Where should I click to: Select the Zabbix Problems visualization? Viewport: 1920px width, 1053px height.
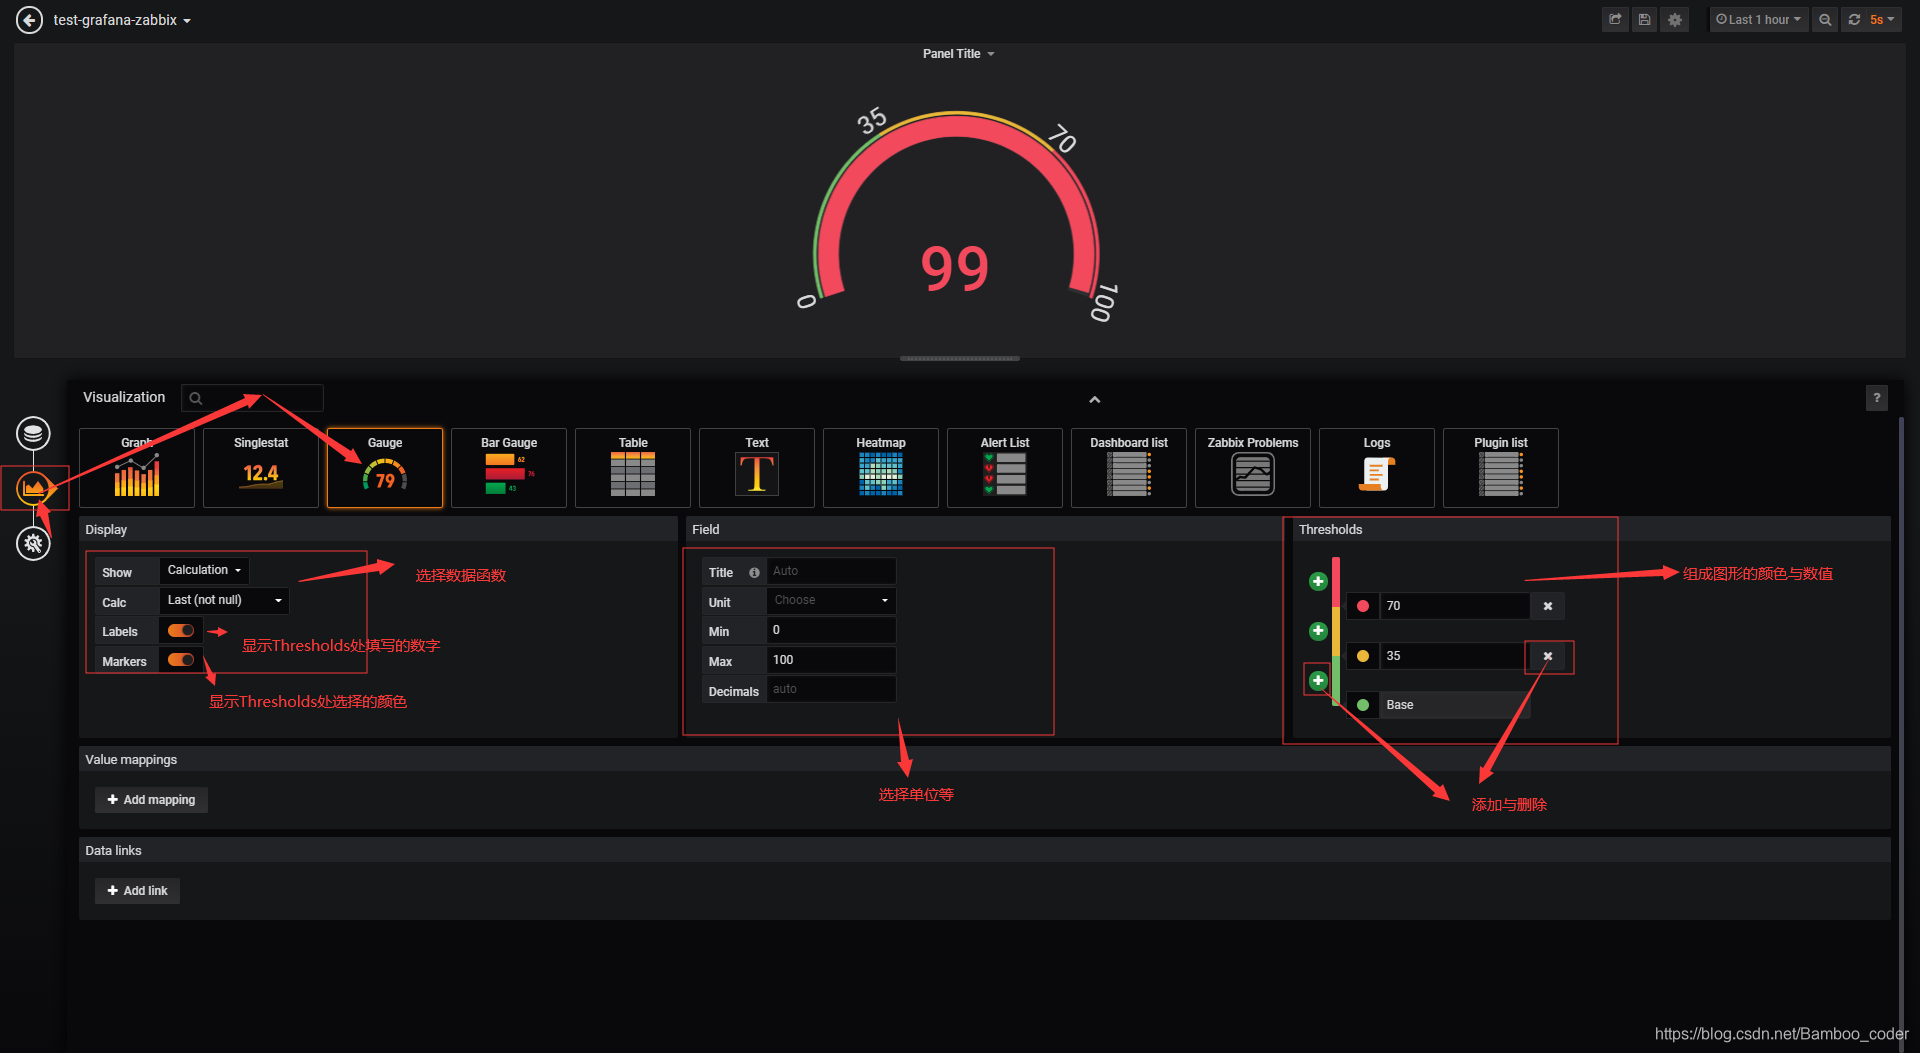click(x=1253, y=468)
